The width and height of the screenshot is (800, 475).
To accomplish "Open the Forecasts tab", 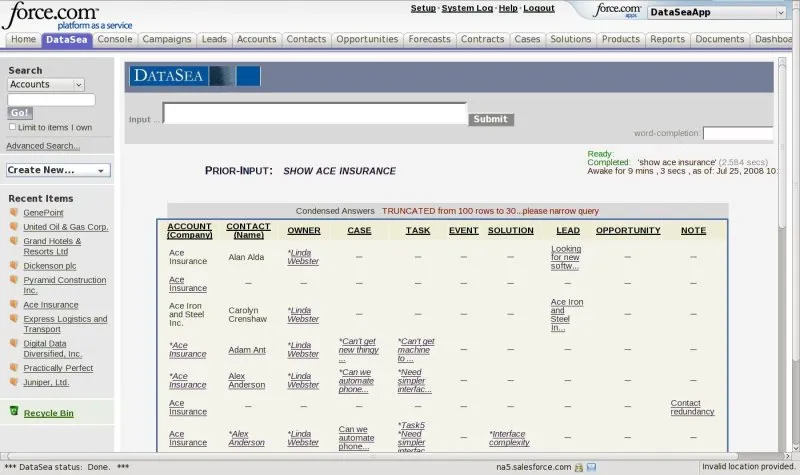I will pos(430,39).
